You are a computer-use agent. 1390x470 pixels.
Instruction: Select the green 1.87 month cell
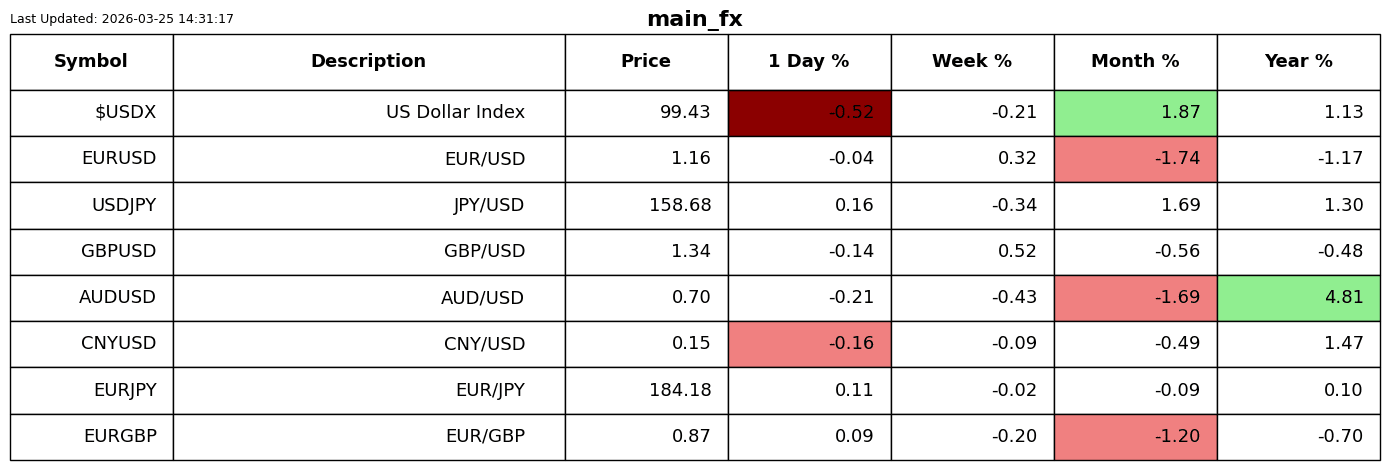(x=1135, y=113)
